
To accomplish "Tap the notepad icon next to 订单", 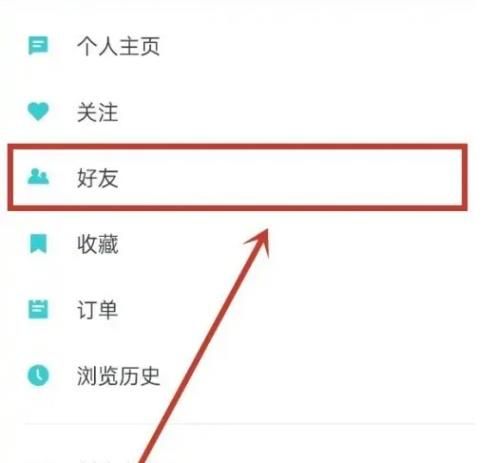I will coord(38,309).
